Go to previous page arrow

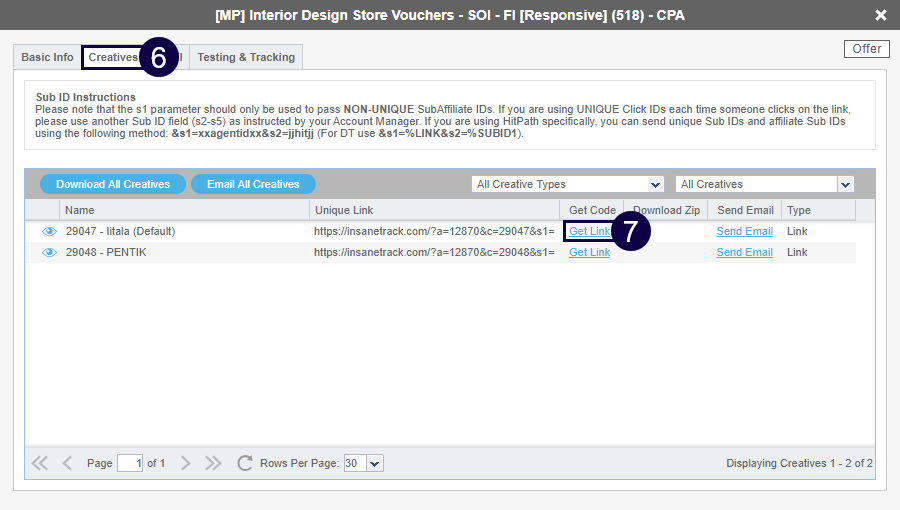pos(67,463)
